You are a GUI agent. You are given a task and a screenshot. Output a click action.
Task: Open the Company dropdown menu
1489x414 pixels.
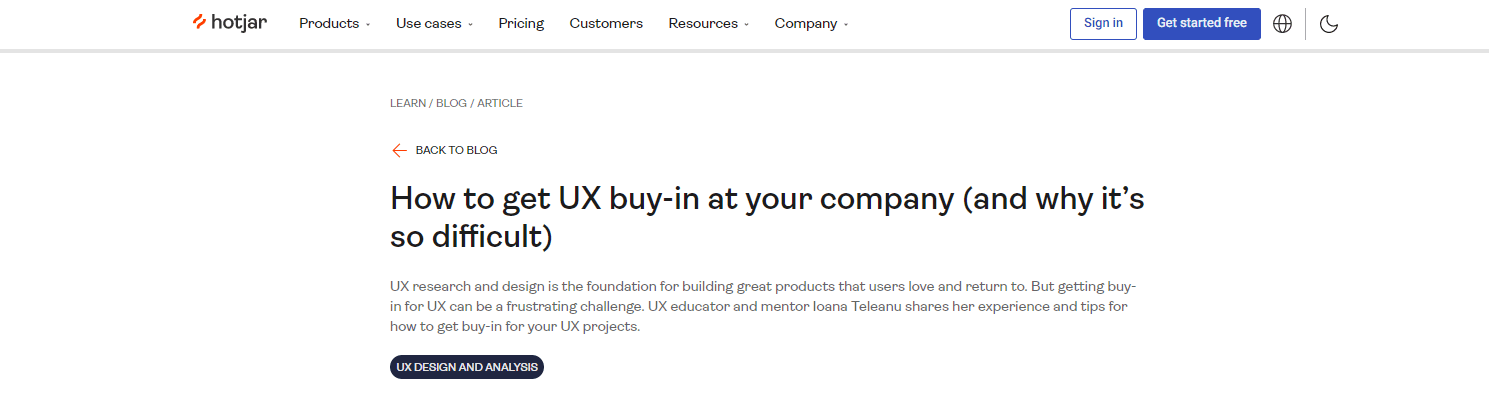(811, 23)
